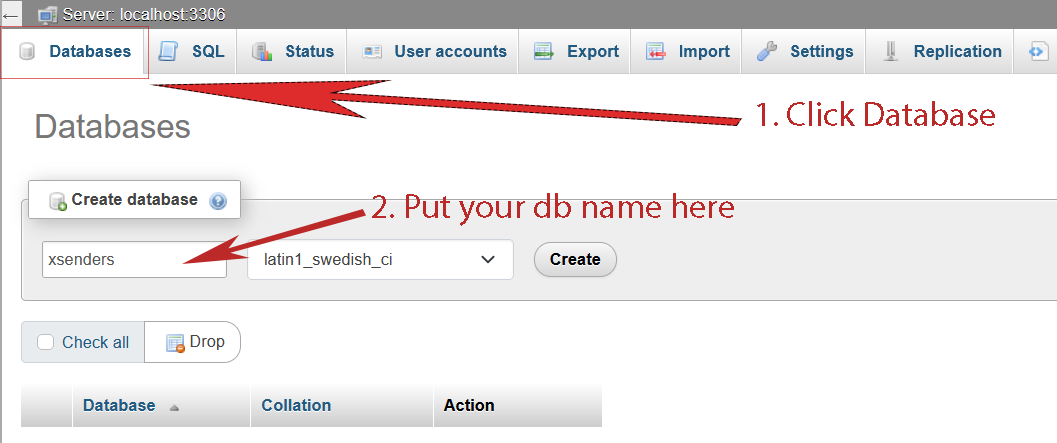Toggle the Check all checkbox
The image size is (1057, 443).
45,342
